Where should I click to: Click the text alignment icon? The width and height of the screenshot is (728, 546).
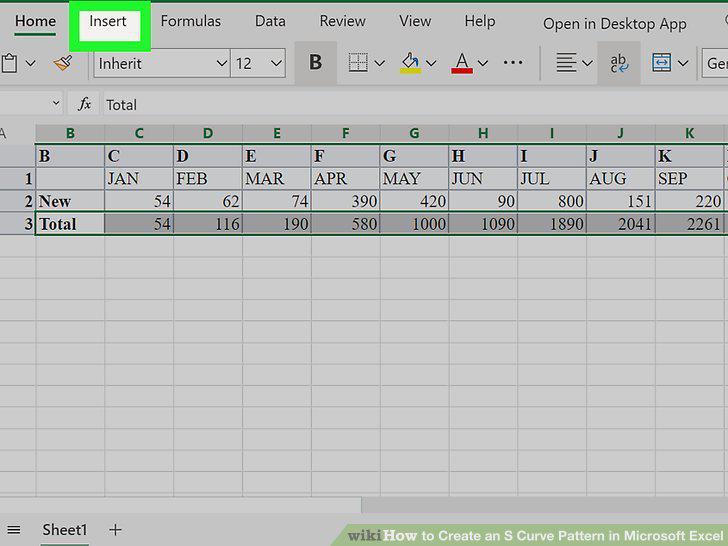[566, 63]
